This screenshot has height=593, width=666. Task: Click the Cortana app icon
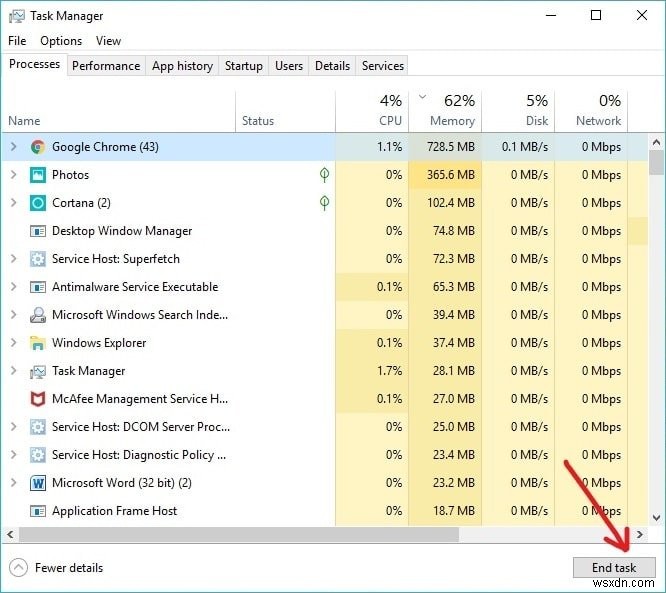38,203
